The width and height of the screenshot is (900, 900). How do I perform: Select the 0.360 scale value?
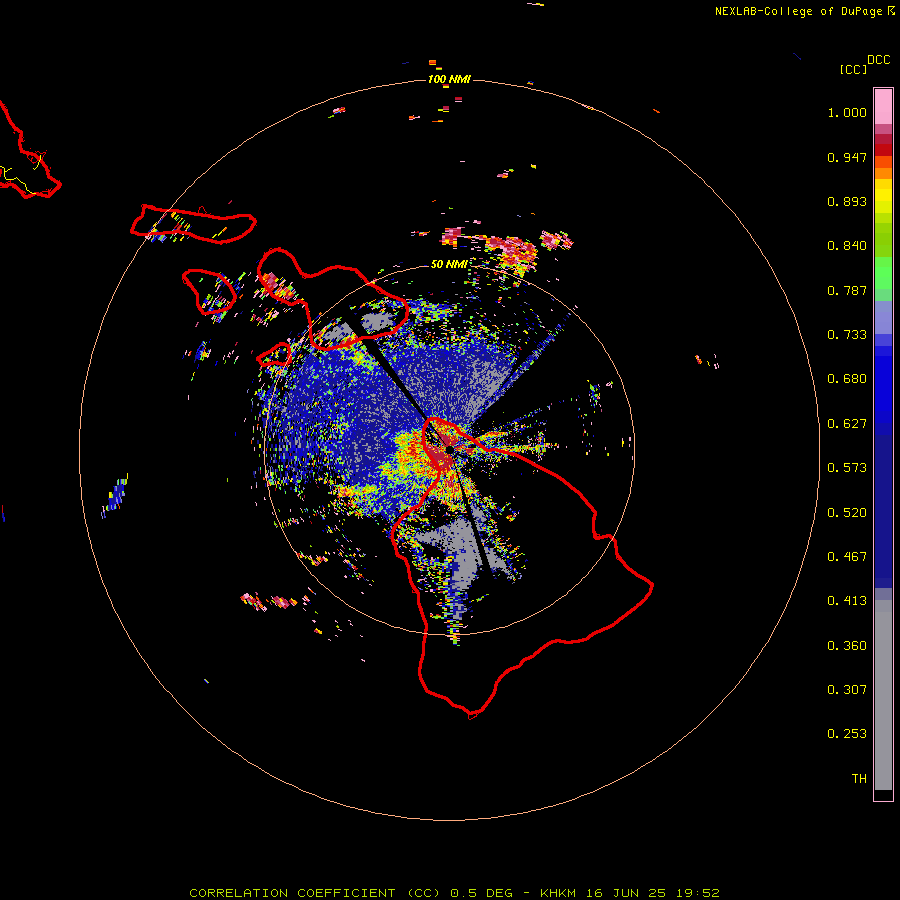(847, 646)
